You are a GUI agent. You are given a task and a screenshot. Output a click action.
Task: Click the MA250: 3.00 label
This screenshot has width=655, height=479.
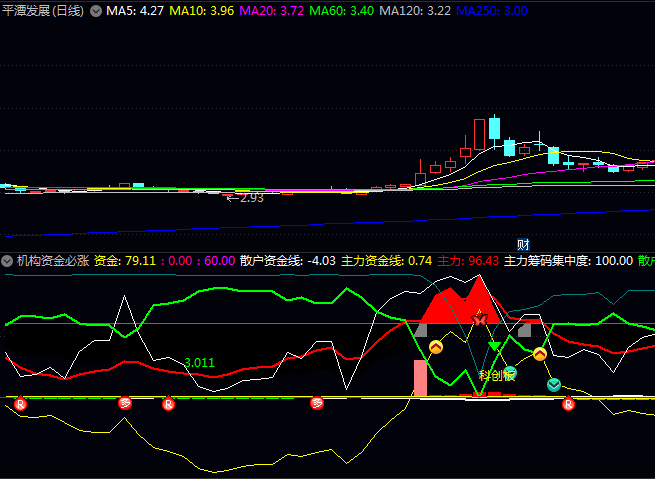[x=492, y=11]
